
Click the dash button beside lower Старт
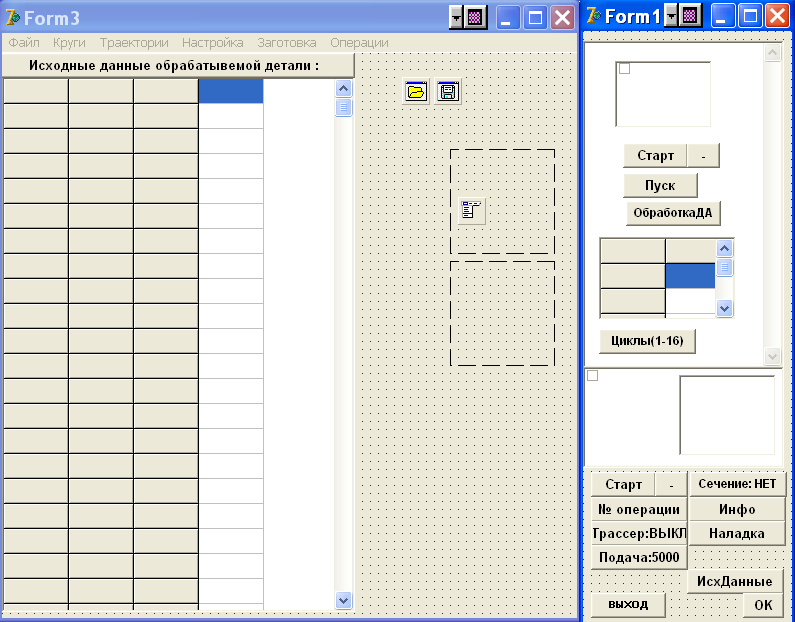coord(671,484)
